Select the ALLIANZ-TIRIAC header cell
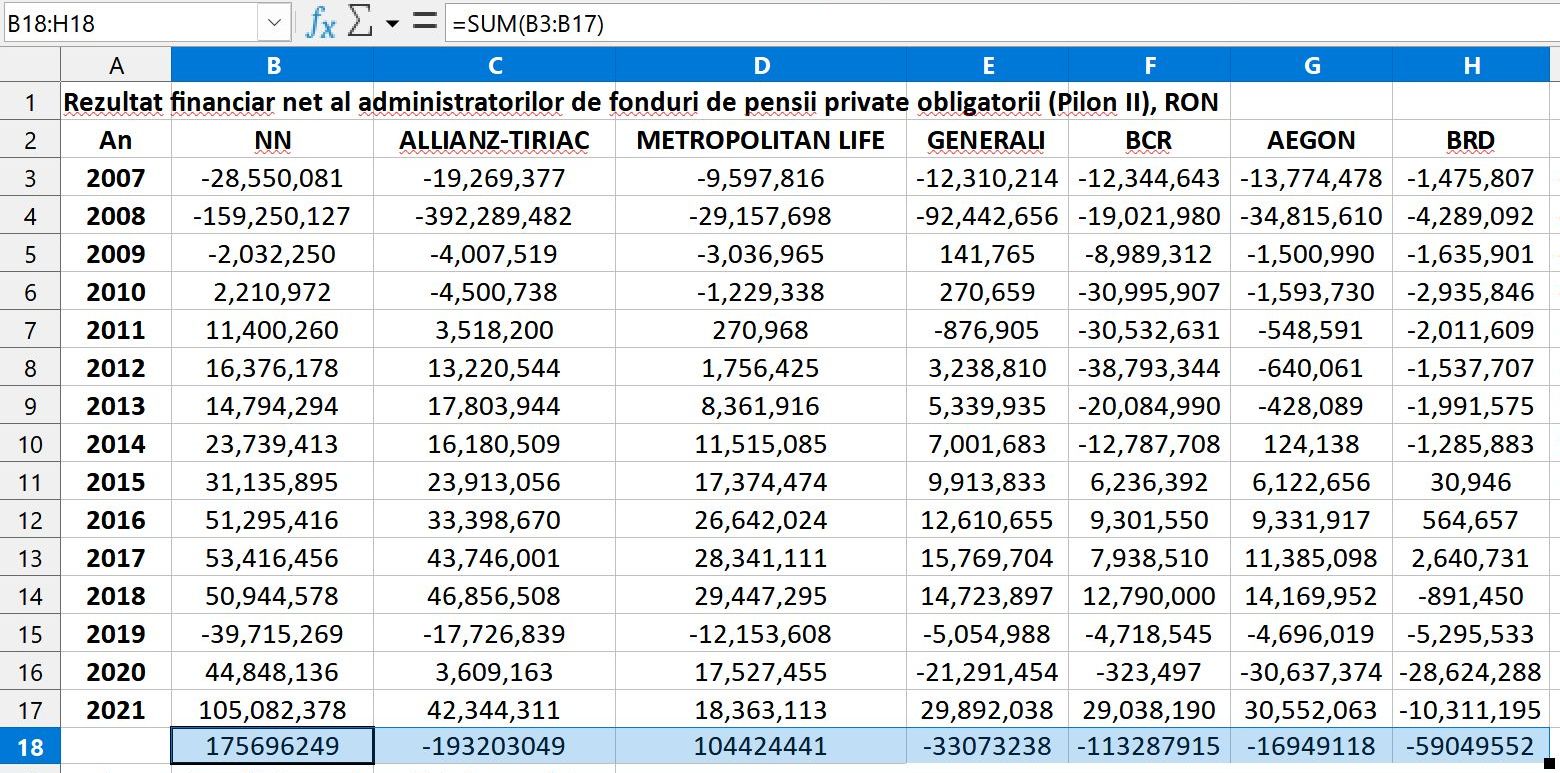This screenshot has width=1560, height=773. tap(495, 140)
